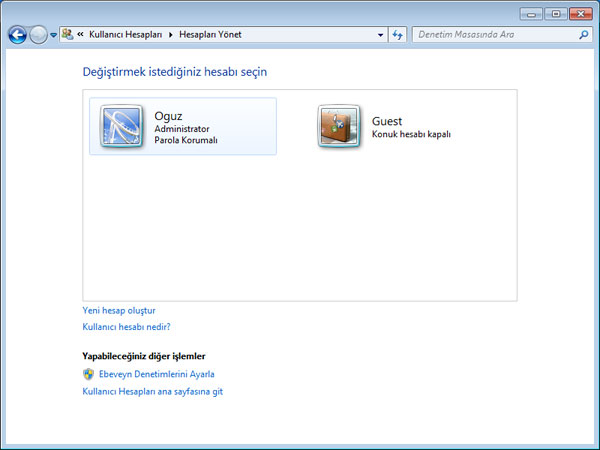
Task: Click the shield icon beside Ebeveyn Denetimleri
Action: pos(88,374)
